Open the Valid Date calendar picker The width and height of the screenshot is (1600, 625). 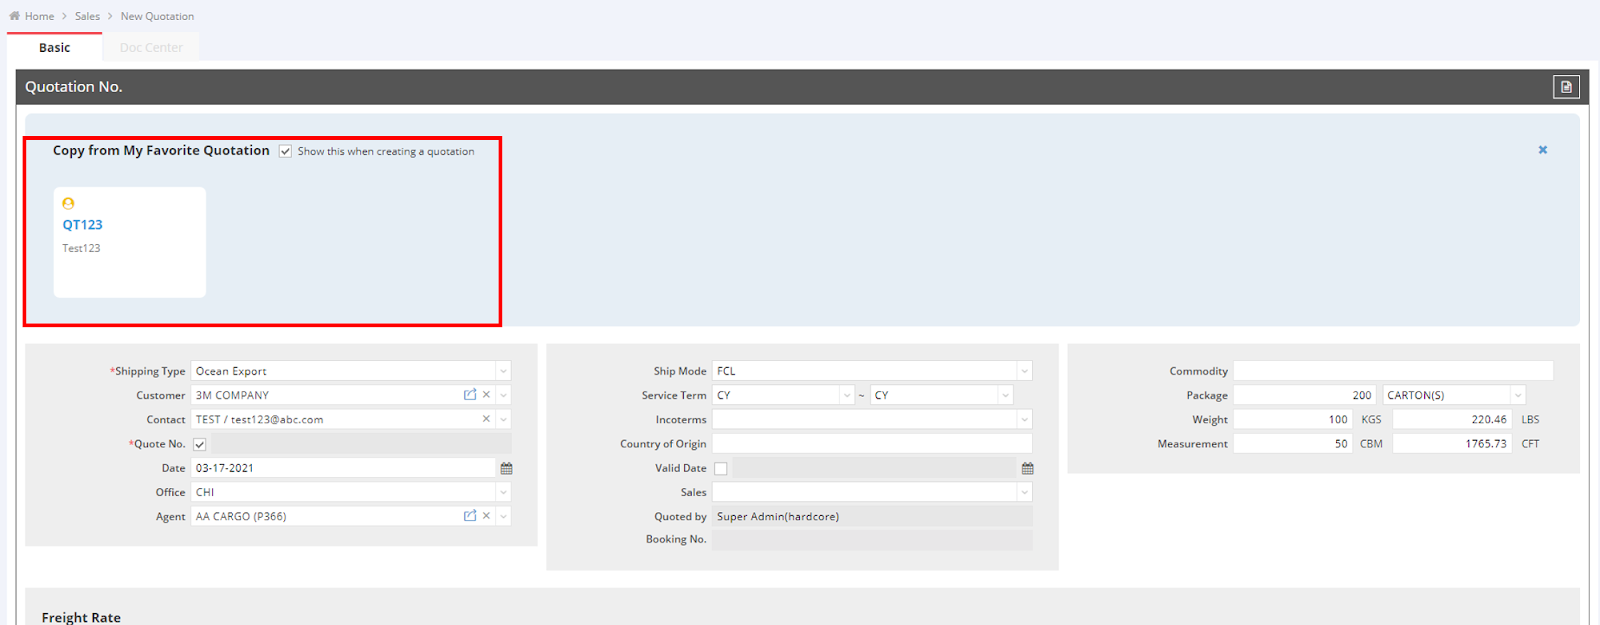pos(1027,468)
